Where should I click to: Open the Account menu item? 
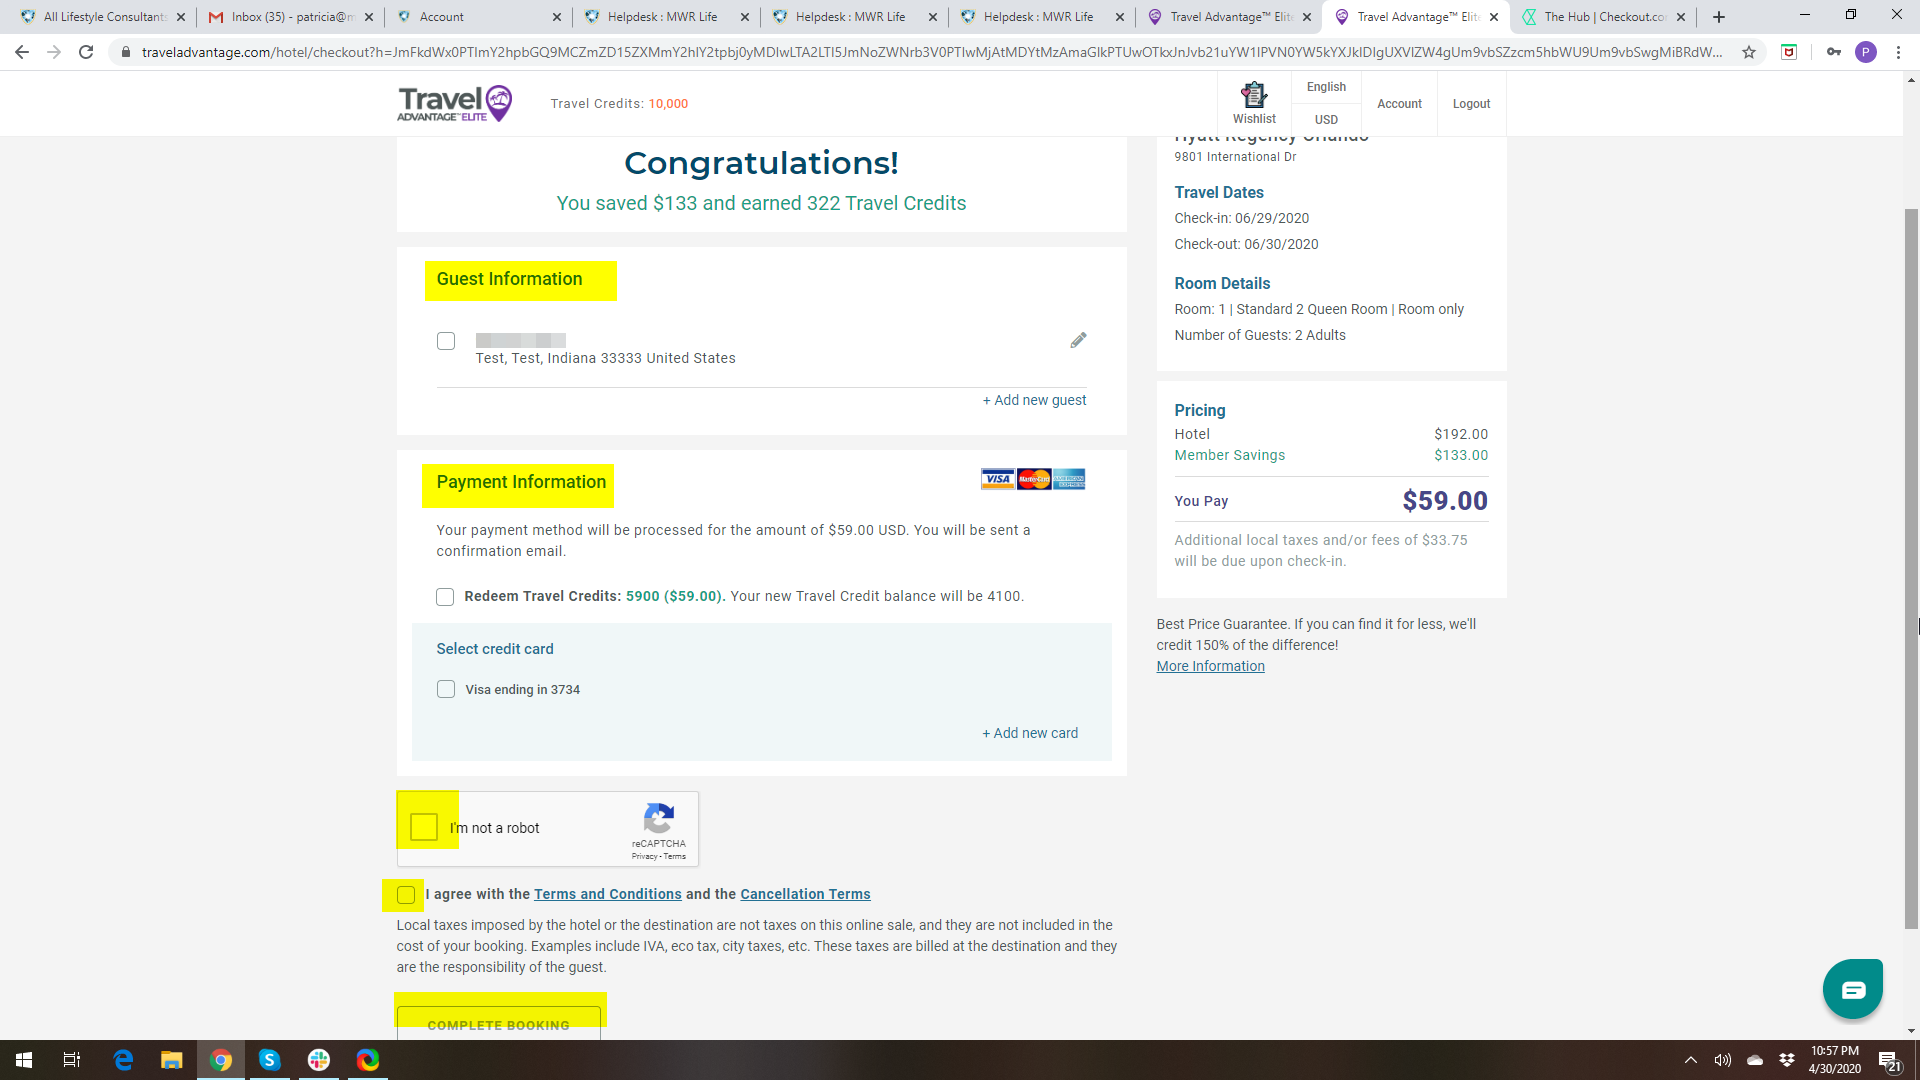pyautogui.click(x=1399, y=104)
